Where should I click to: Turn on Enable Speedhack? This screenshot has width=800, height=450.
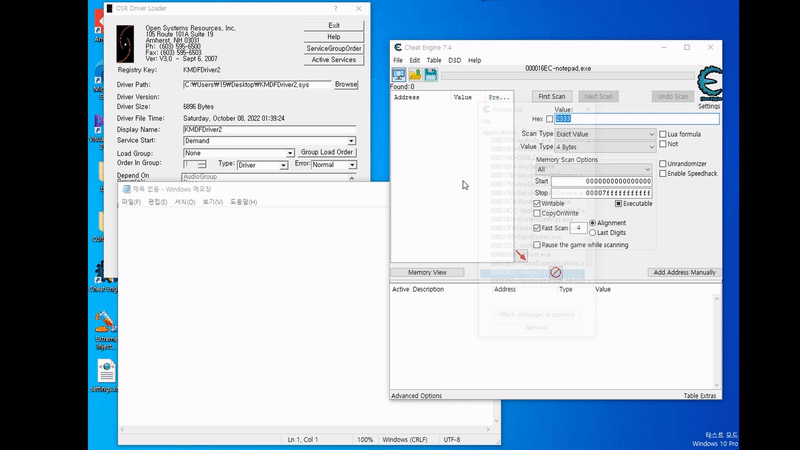pyautogui.click(x=662, y=173)
